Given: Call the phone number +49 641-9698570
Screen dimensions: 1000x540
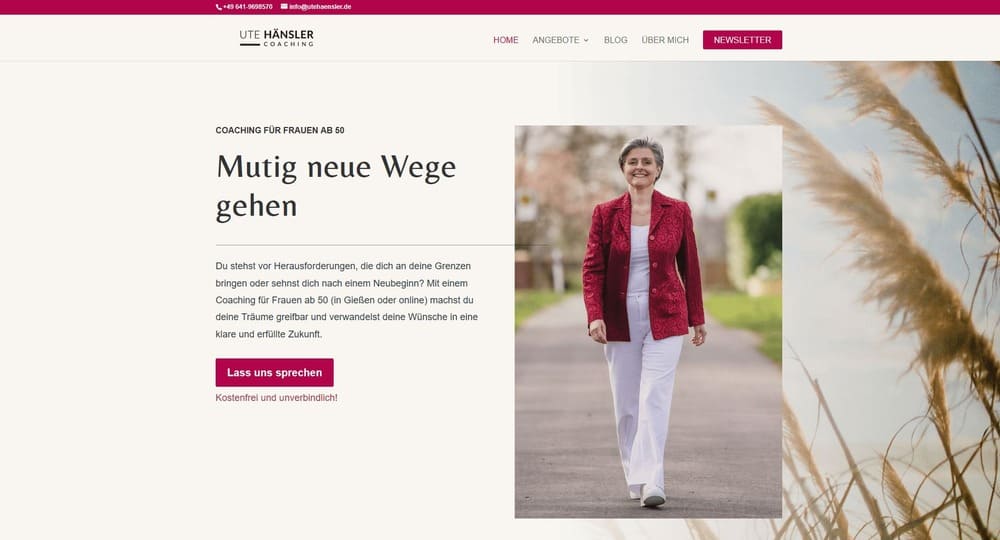Looking at the screenshot, I should pyautogui.click(x=247, y=7).
